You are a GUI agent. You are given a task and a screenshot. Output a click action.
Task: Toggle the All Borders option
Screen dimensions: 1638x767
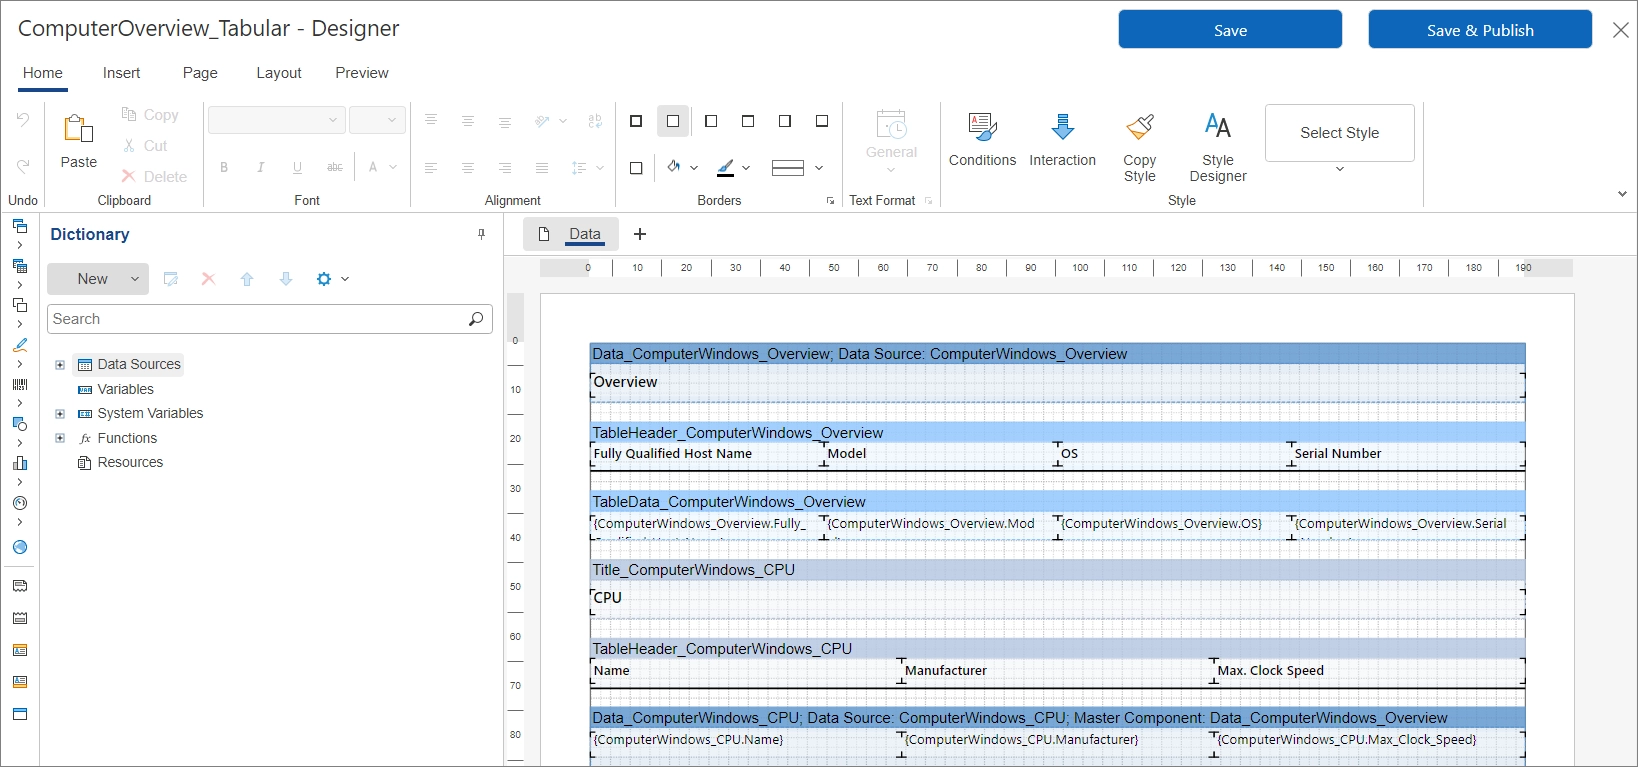tap(636, 121)
